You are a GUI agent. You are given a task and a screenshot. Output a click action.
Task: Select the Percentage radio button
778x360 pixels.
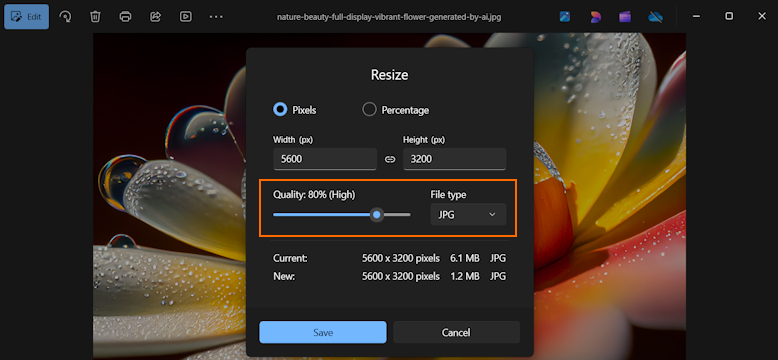pyautogui.click(x=369, y=110)
